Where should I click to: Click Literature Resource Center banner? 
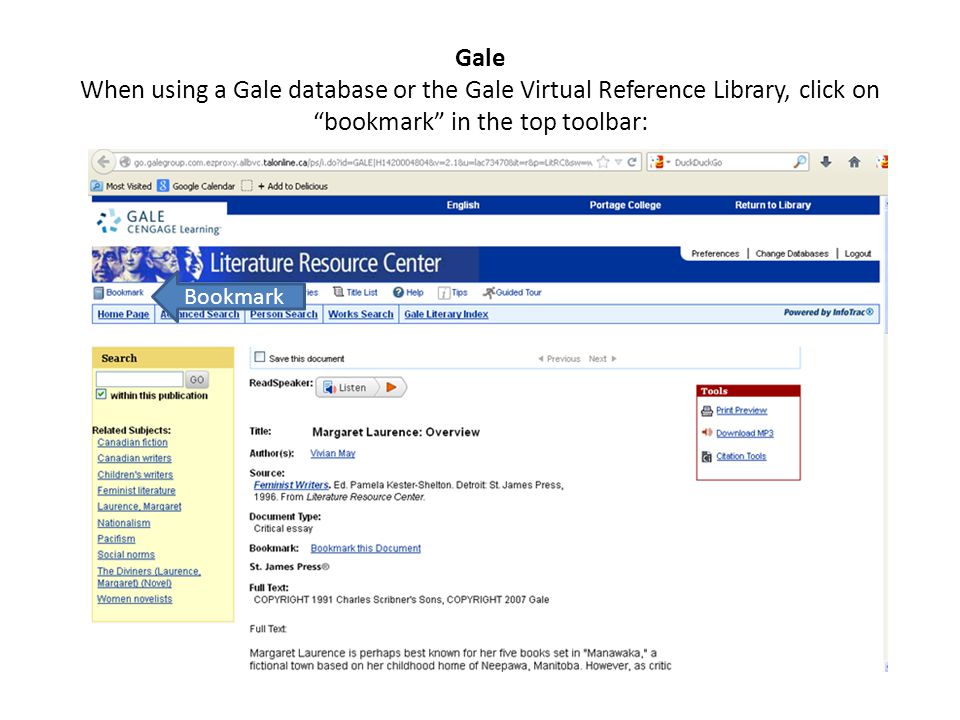285,264
